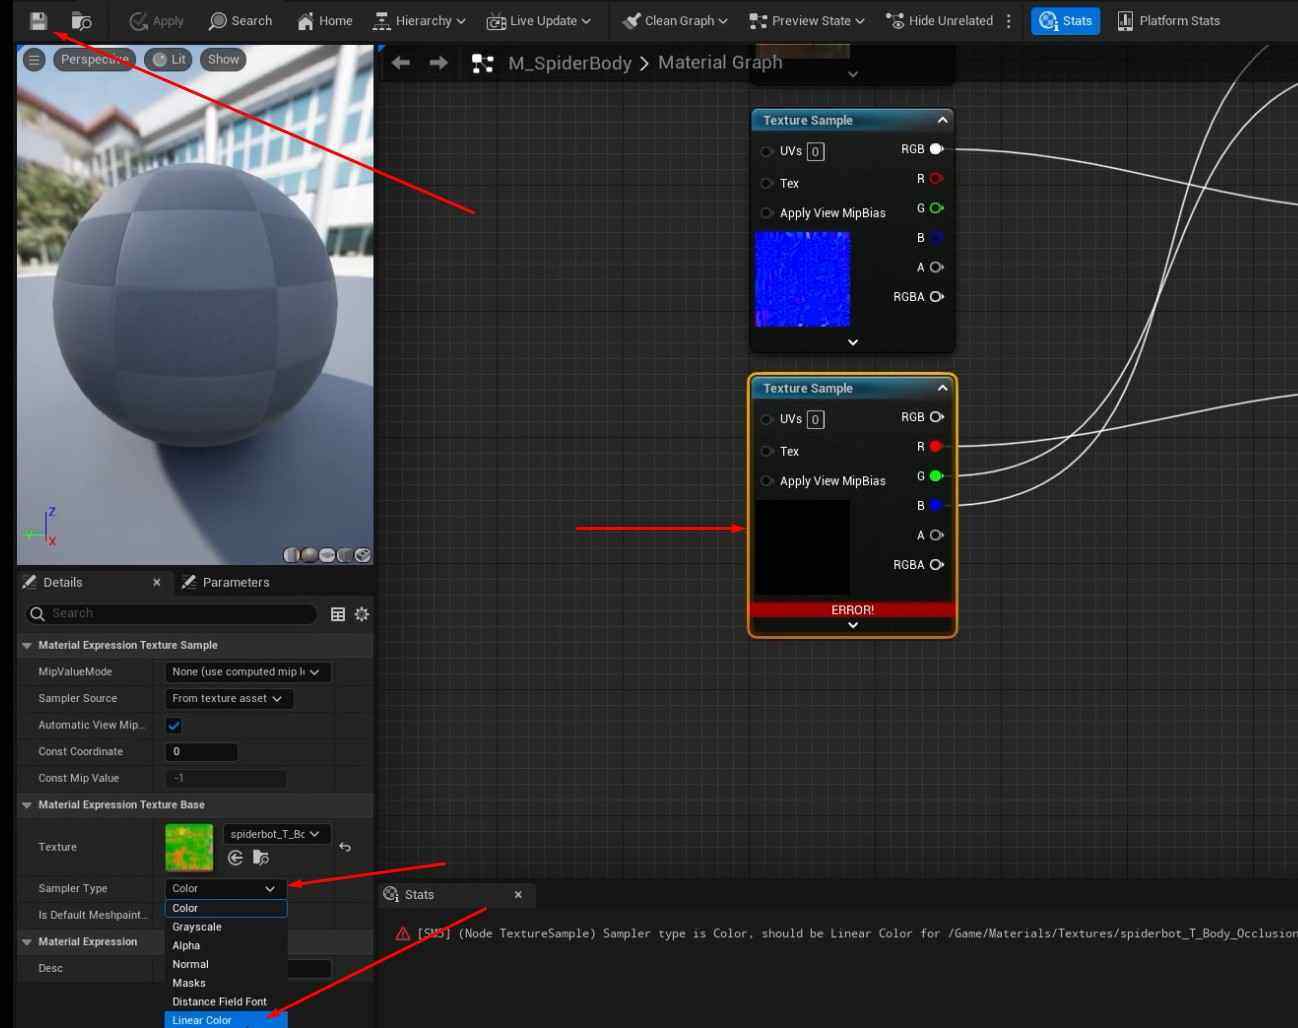Toggle the Stats button
1298x1028 pixels.
1066,21
